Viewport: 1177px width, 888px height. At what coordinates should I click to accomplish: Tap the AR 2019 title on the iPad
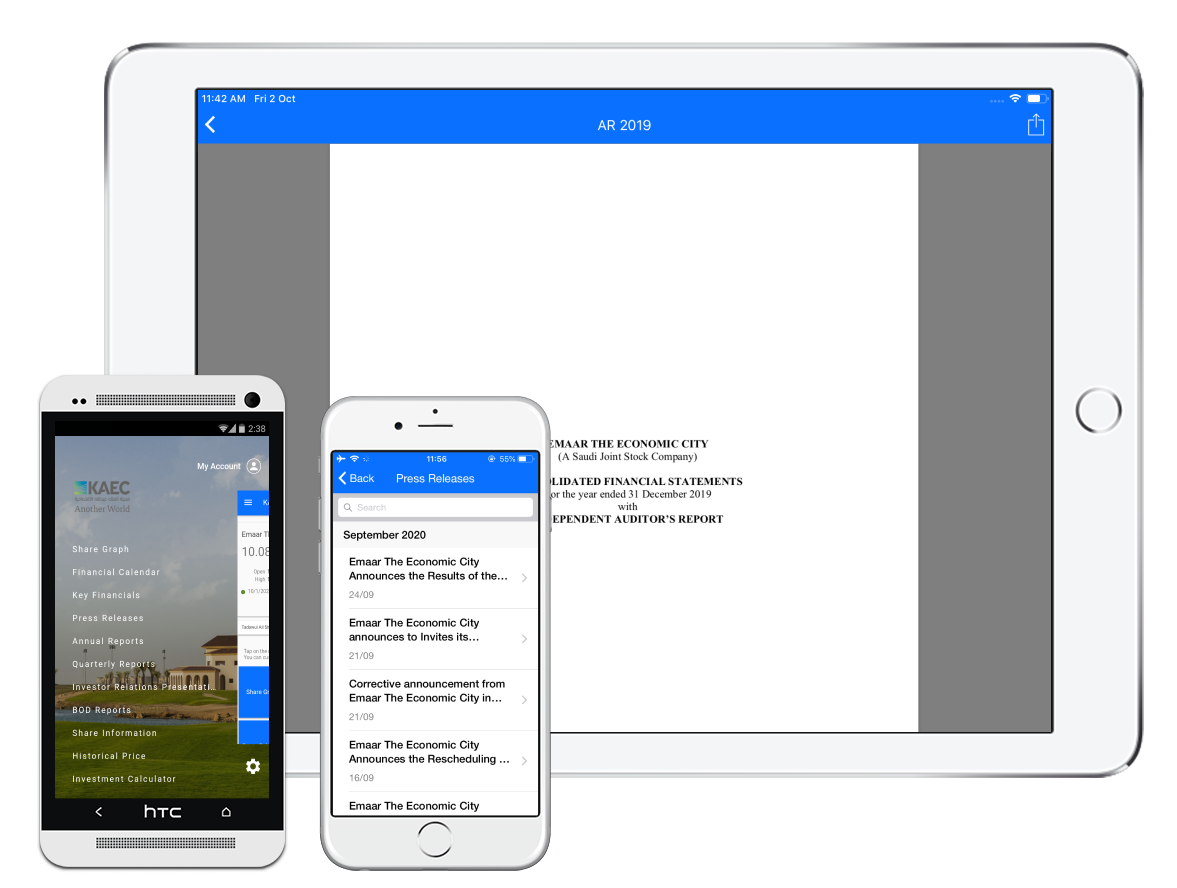pos(624,125)
